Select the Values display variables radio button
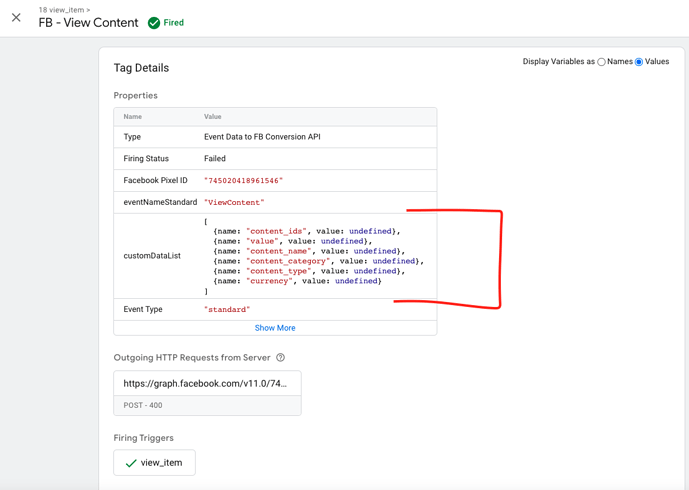Viewport: 689px width, 490px height. click(x=639, y=62)
